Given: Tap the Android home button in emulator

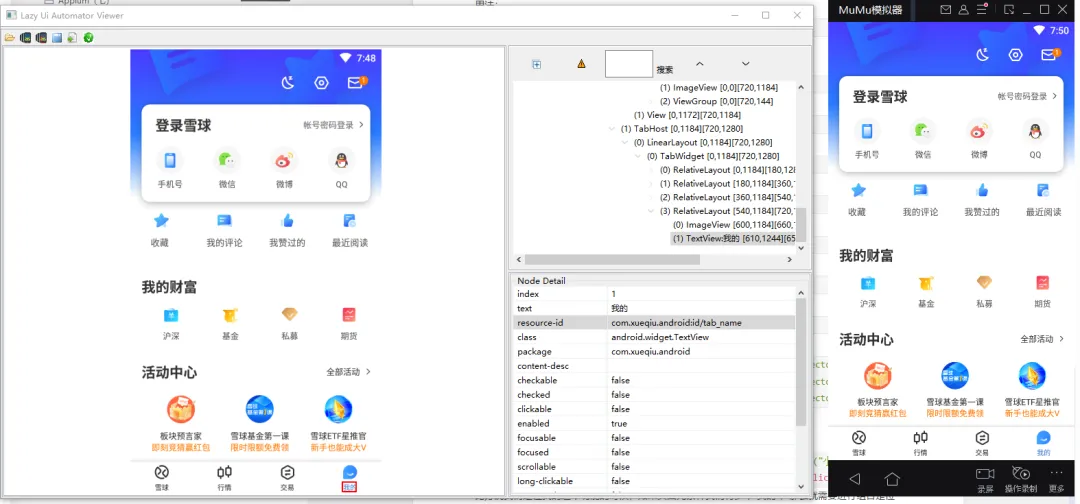Looking at the screenshot, I should tap(892, 479).
